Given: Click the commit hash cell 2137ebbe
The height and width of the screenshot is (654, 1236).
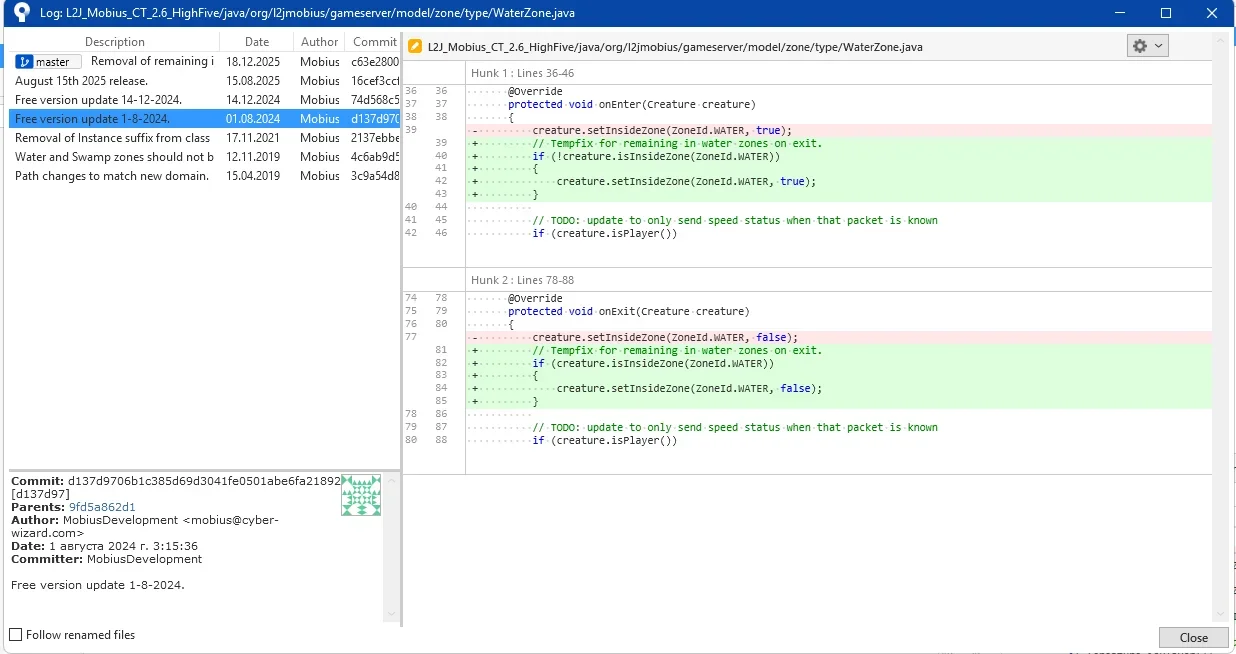Looking at the screenshot, I should click(x=375, y=138).
